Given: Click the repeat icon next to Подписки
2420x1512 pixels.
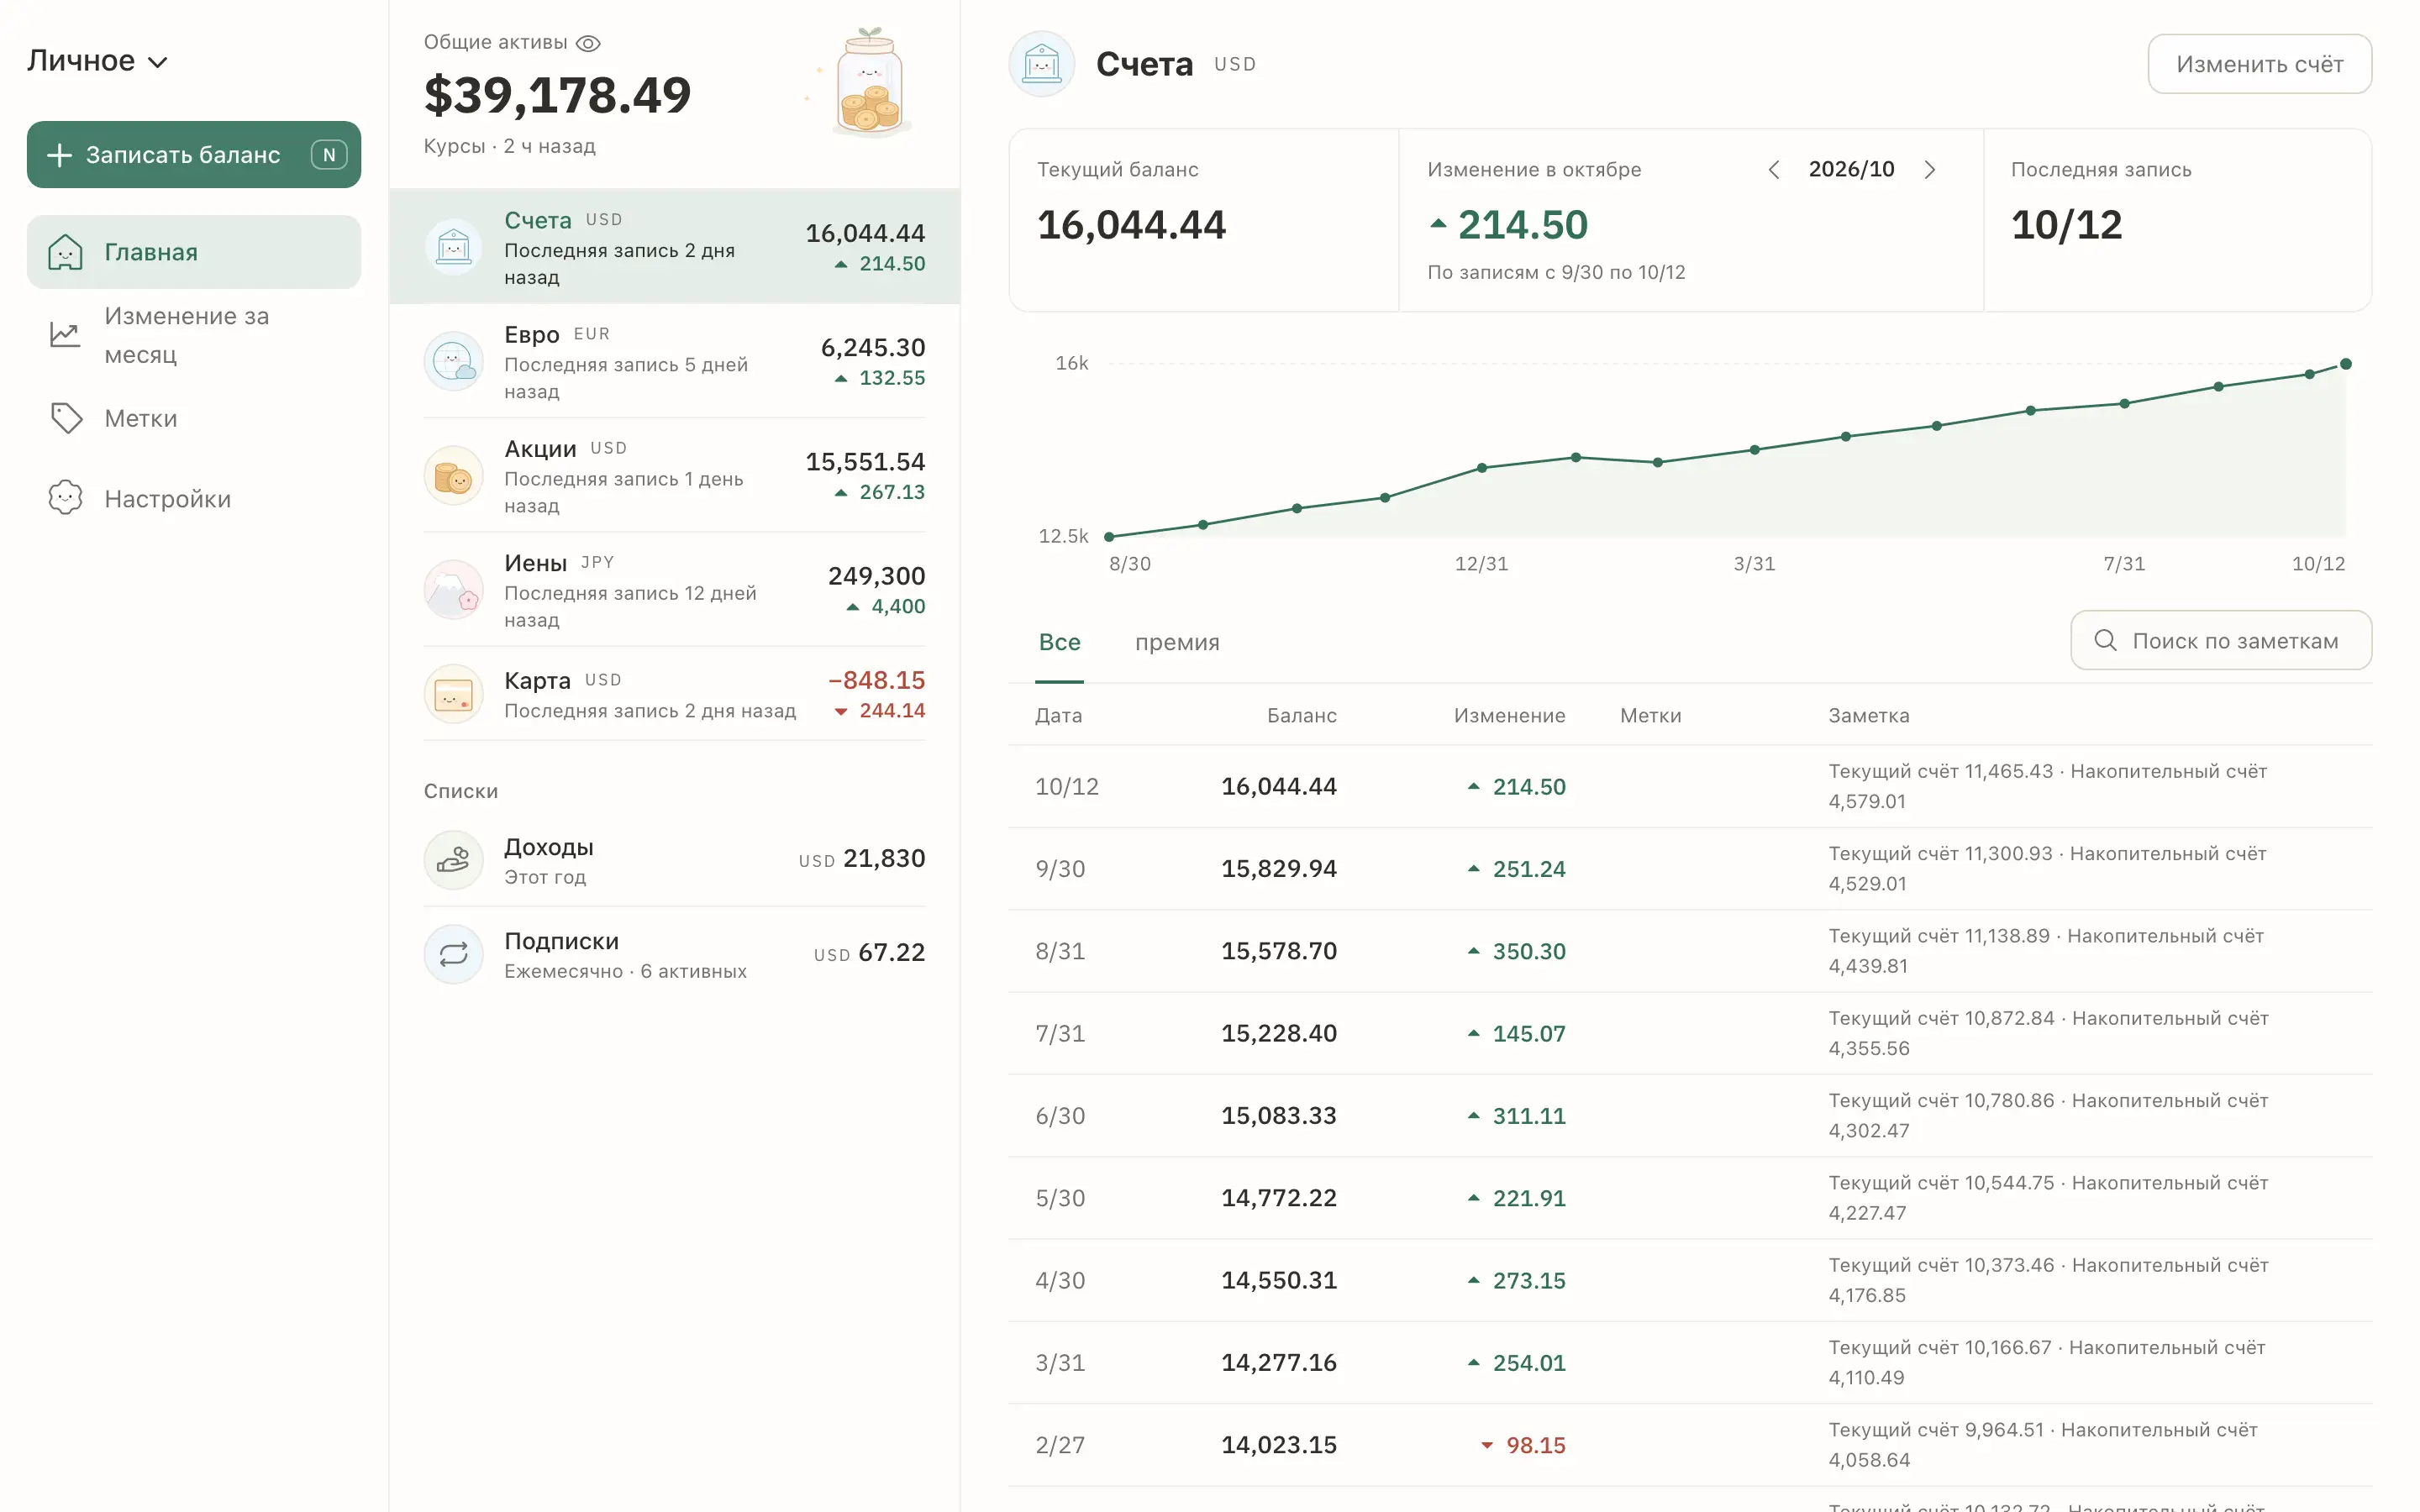Looking at the screenshot, I should tap(454, 954).
